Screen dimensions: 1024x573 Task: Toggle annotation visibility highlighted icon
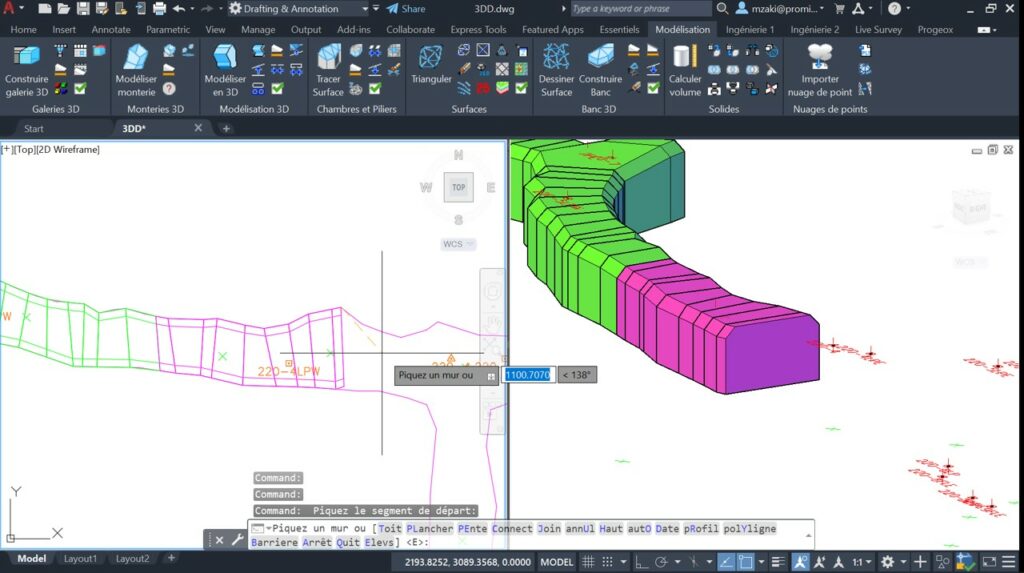click(801, 562)
